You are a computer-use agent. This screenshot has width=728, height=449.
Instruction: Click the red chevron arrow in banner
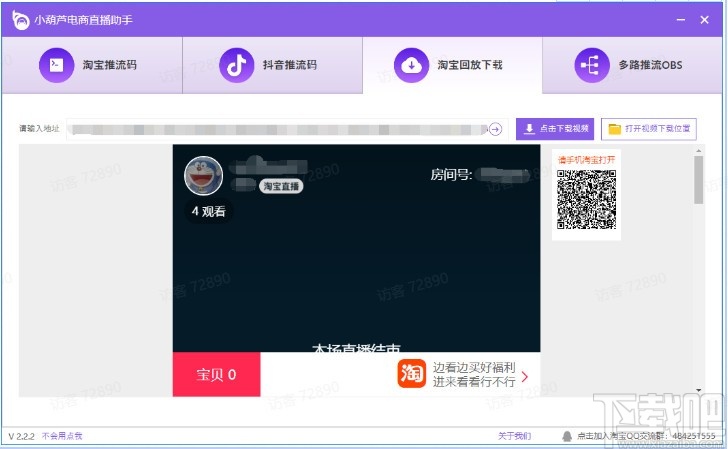pos(525,376)
